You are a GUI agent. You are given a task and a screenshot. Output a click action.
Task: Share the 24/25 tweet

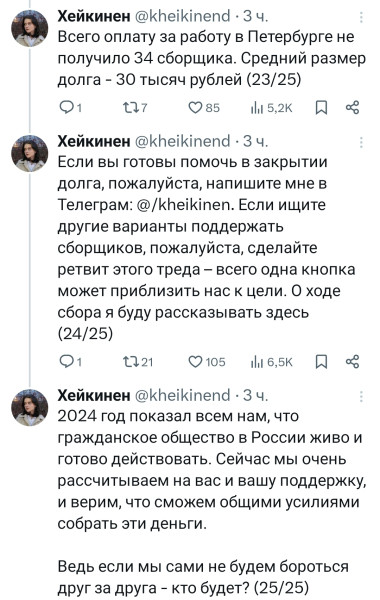[x=352, y=362]
